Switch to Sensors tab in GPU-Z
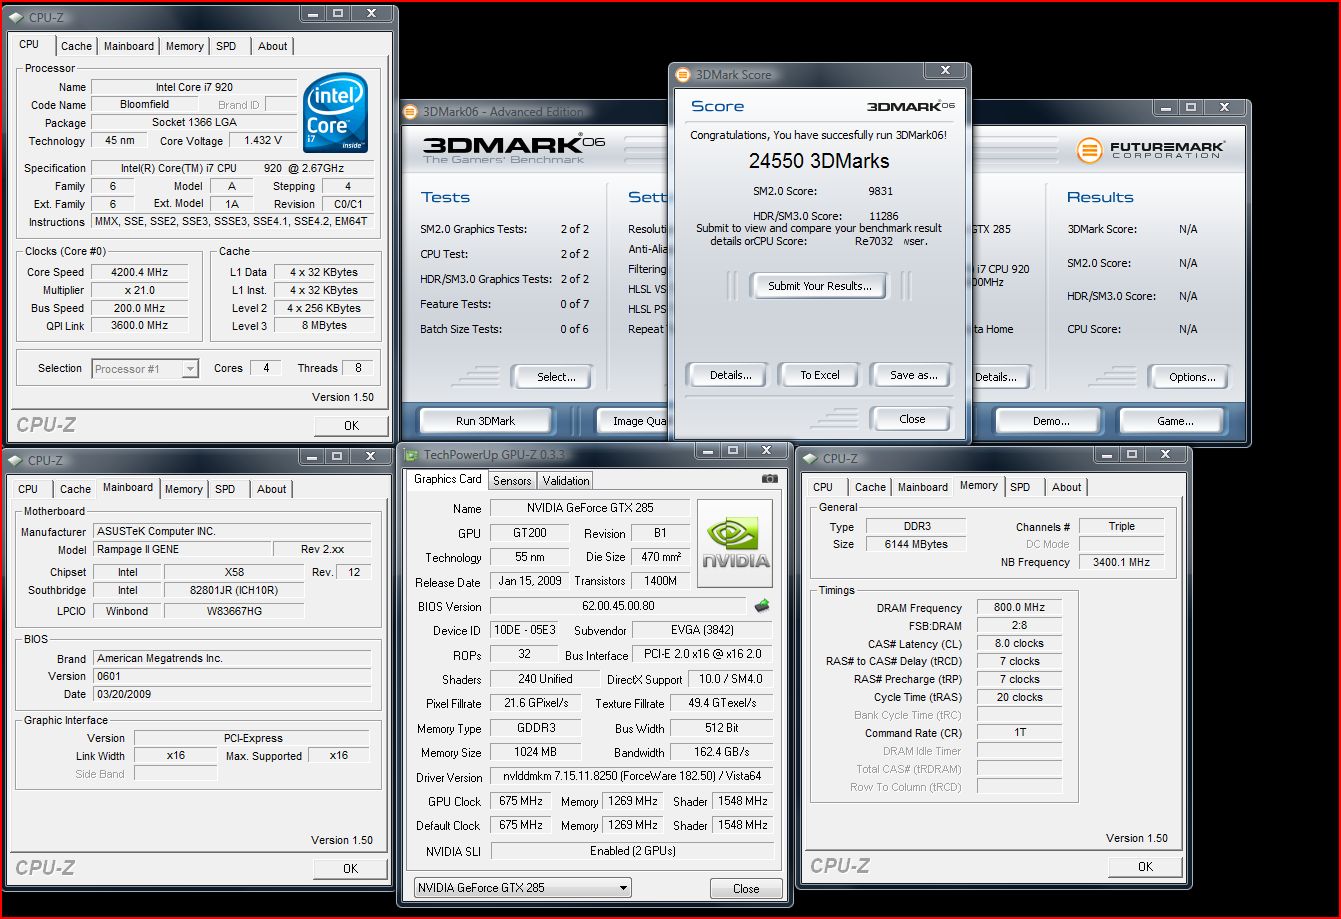Screen dimensions: 1341x919 coord(512,481)
